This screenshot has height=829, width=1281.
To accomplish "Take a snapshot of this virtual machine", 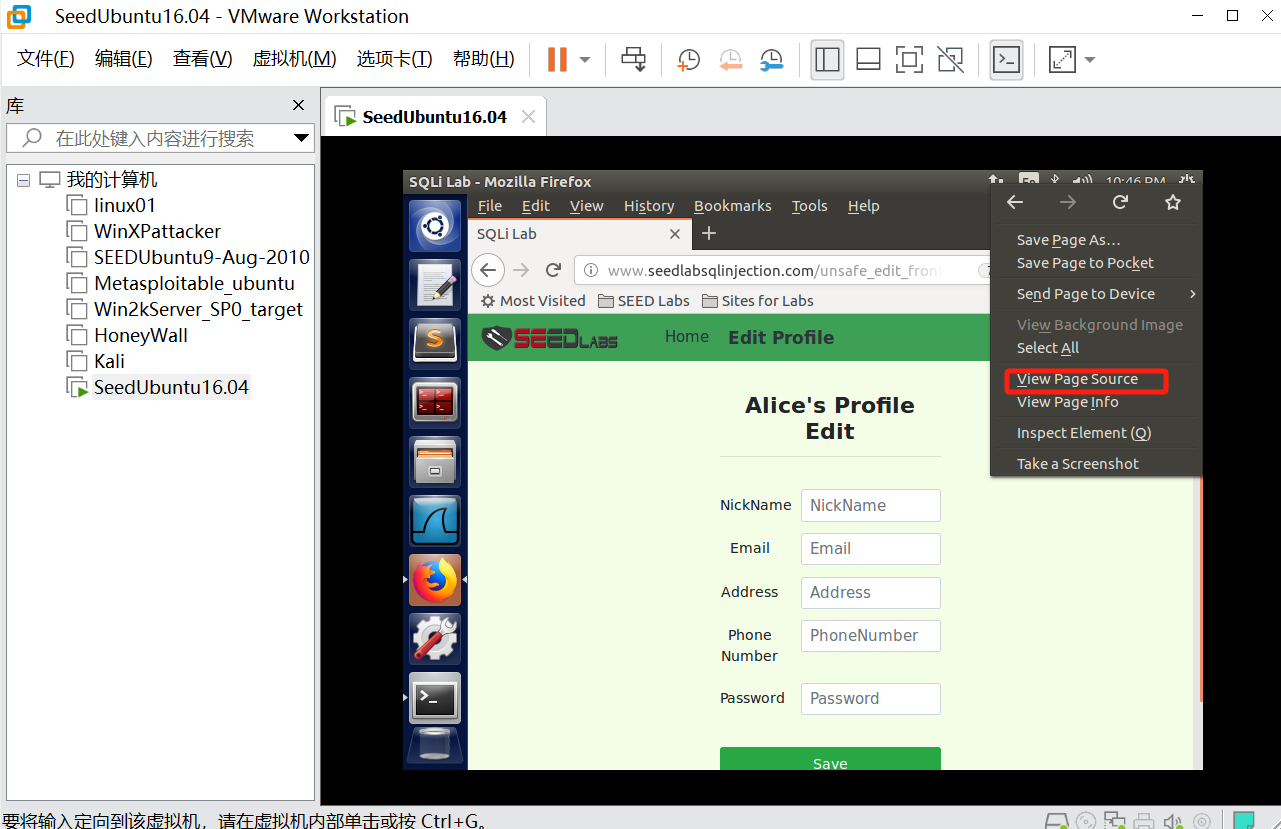I will point(688,60).
